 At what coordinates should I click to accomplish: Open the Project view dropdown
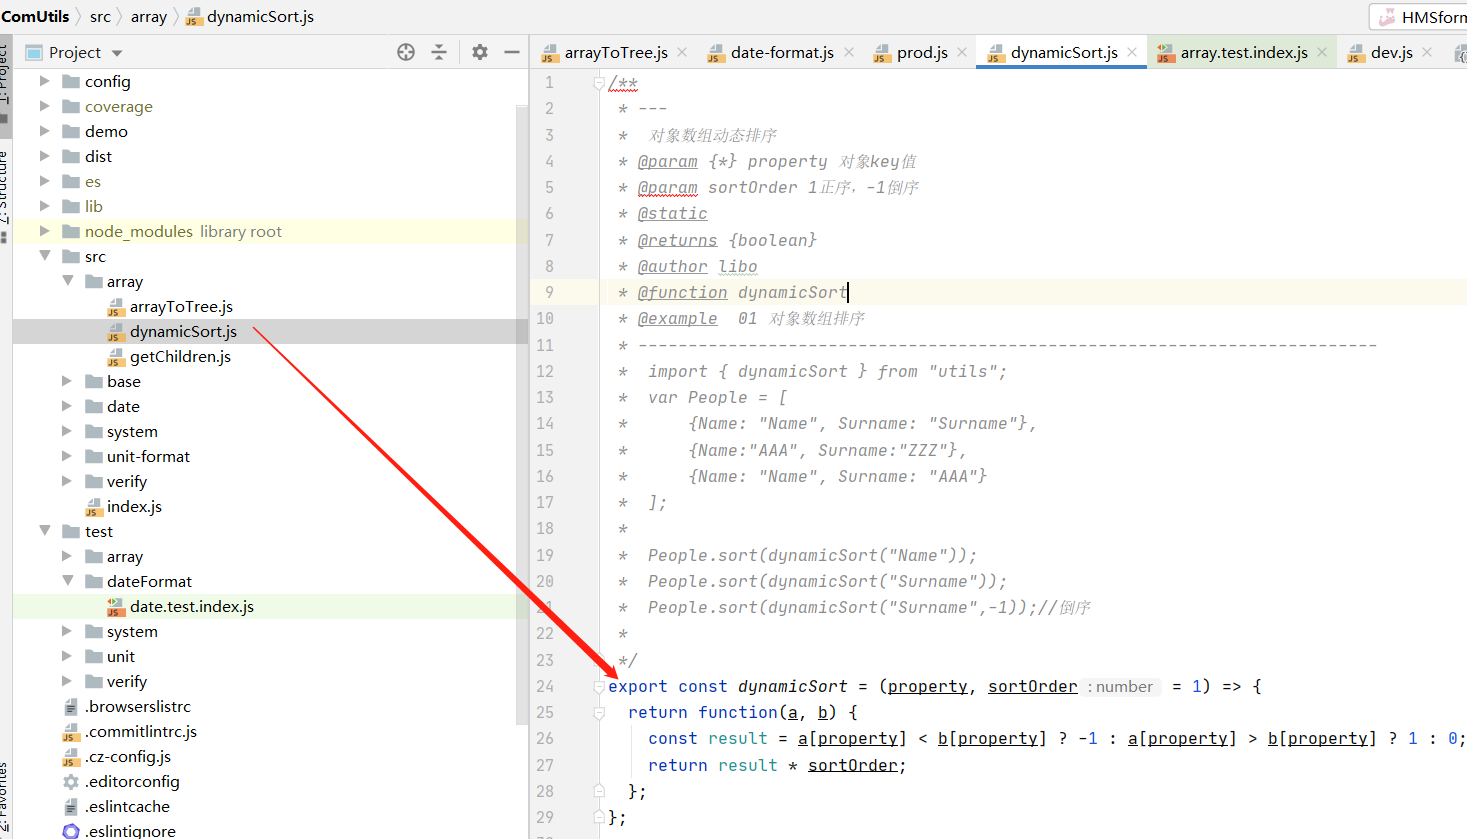pos(116,53)
